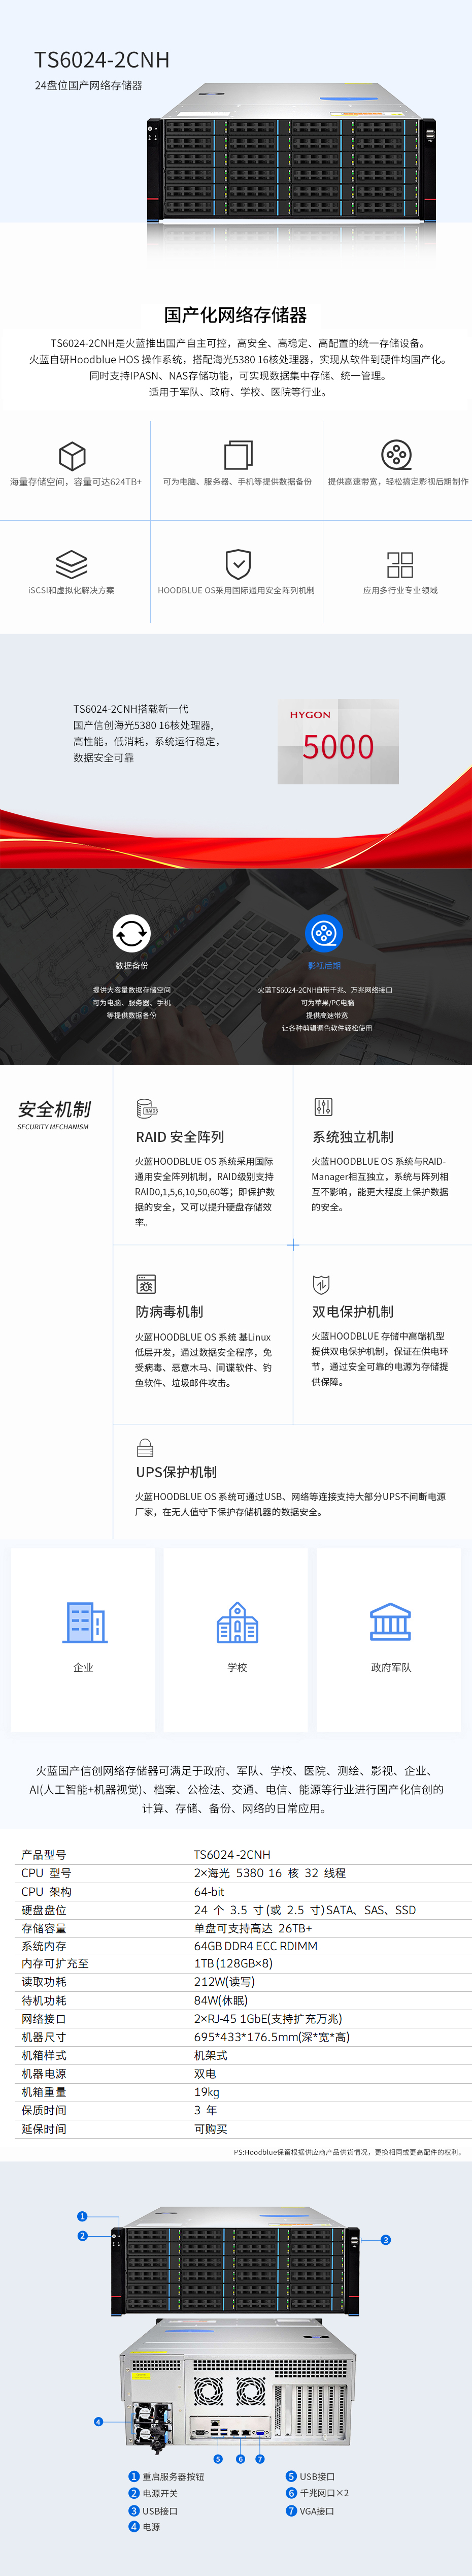Select the CPU value 2×海光 5380 16核 32线程

270,1873
